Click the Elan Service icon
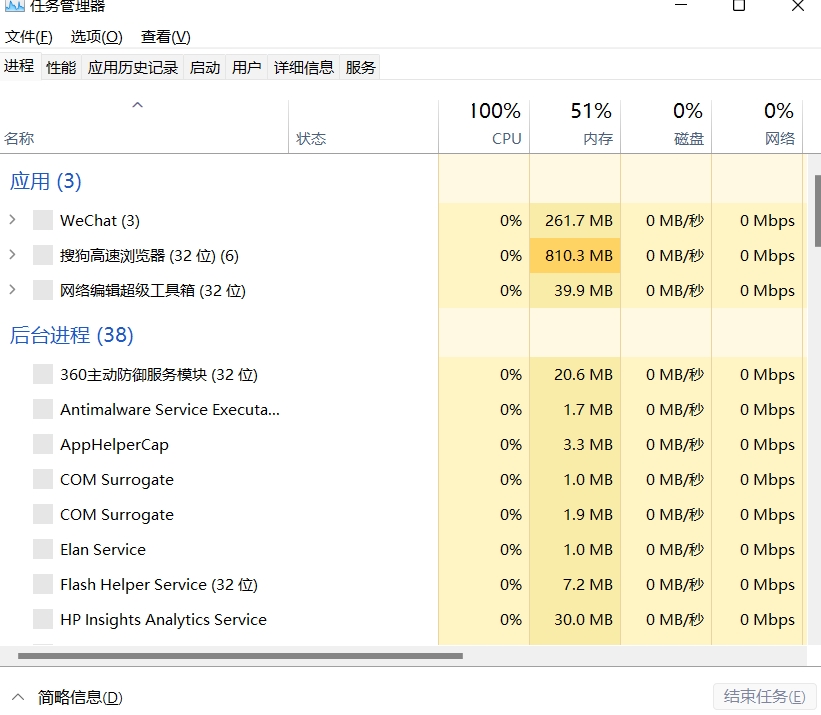This screenshot has width=821, height=715. pos(43,550)
